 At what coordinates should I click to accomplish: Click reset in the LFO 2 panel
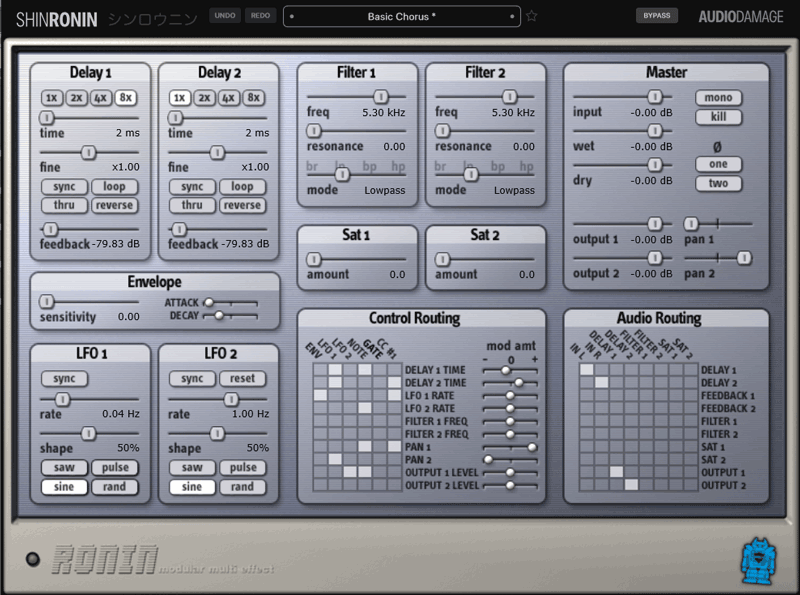click(x=242, y=379)
